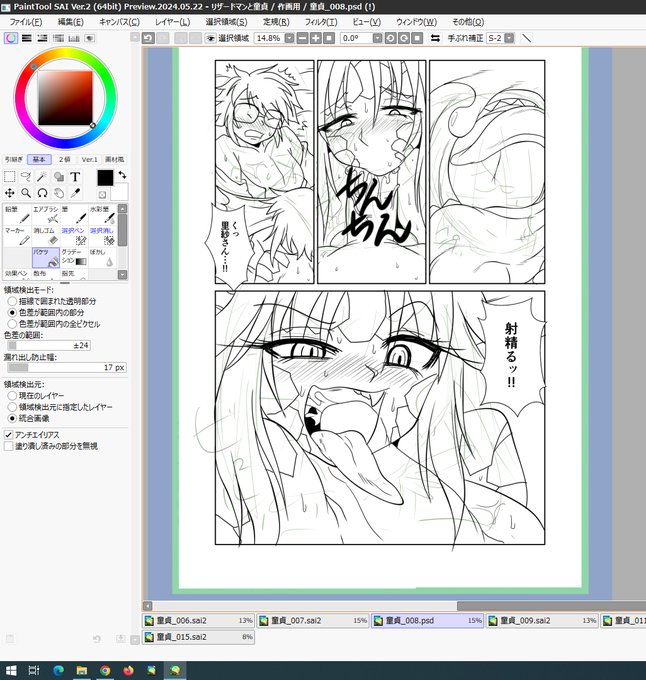Show the swatches panel icon

pyautogui.click(x=74, y=38)
